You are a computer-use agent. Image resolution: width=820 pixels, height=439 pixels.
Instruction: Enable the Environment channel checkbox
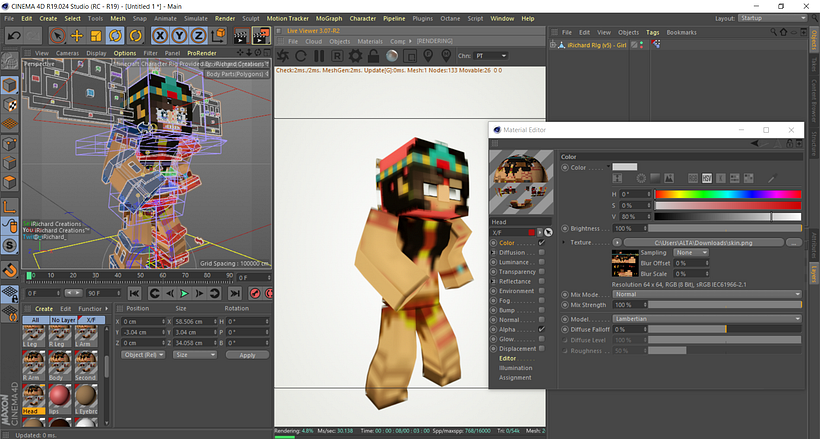click(x=542, y=291)
